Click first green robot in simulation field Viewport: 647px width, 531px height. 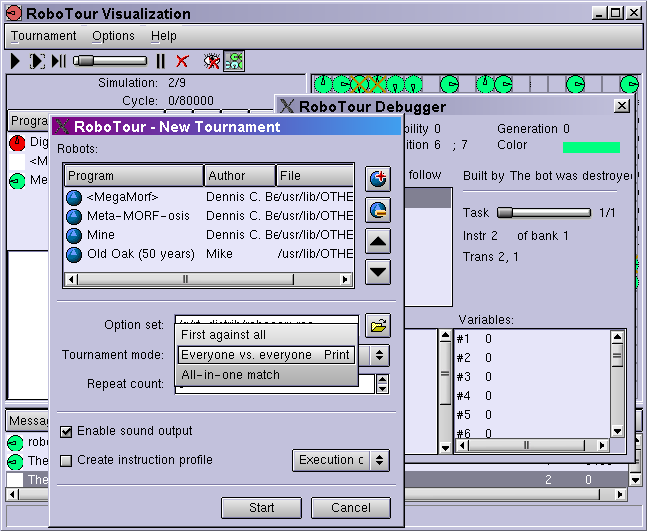pos(323,84)
